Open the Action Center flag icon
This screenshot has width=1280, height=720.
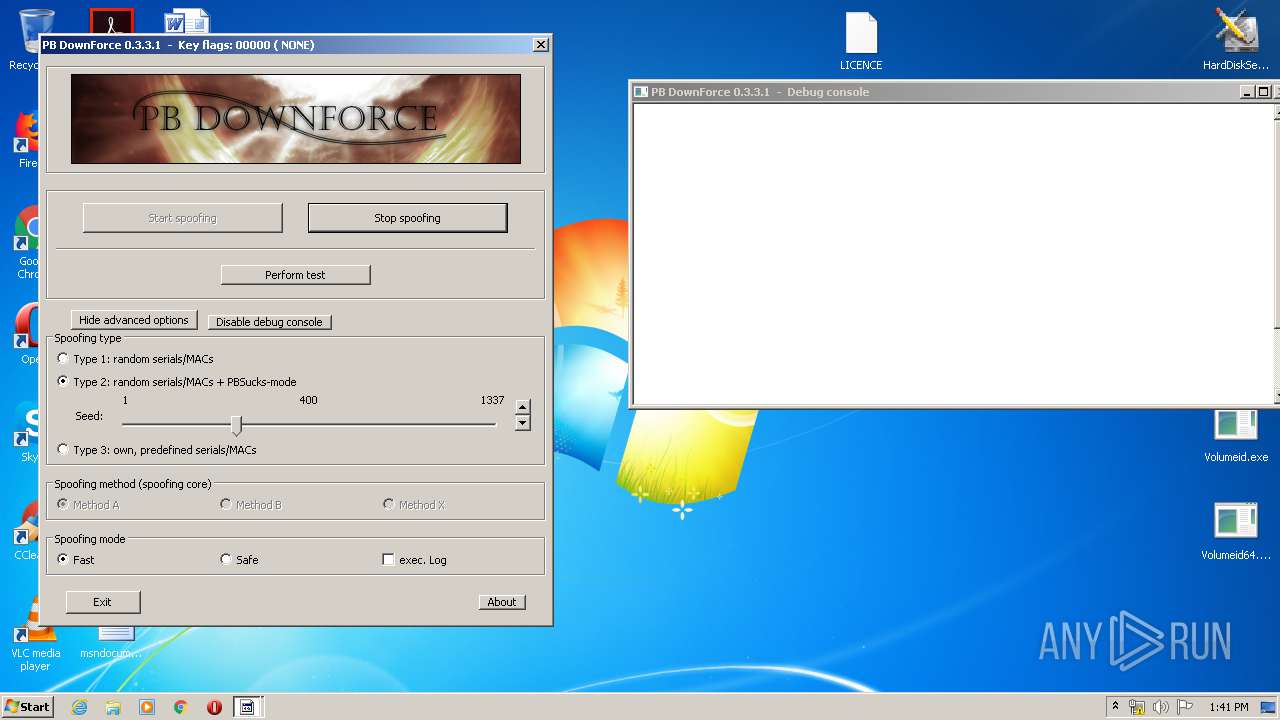coord(1185,707)
